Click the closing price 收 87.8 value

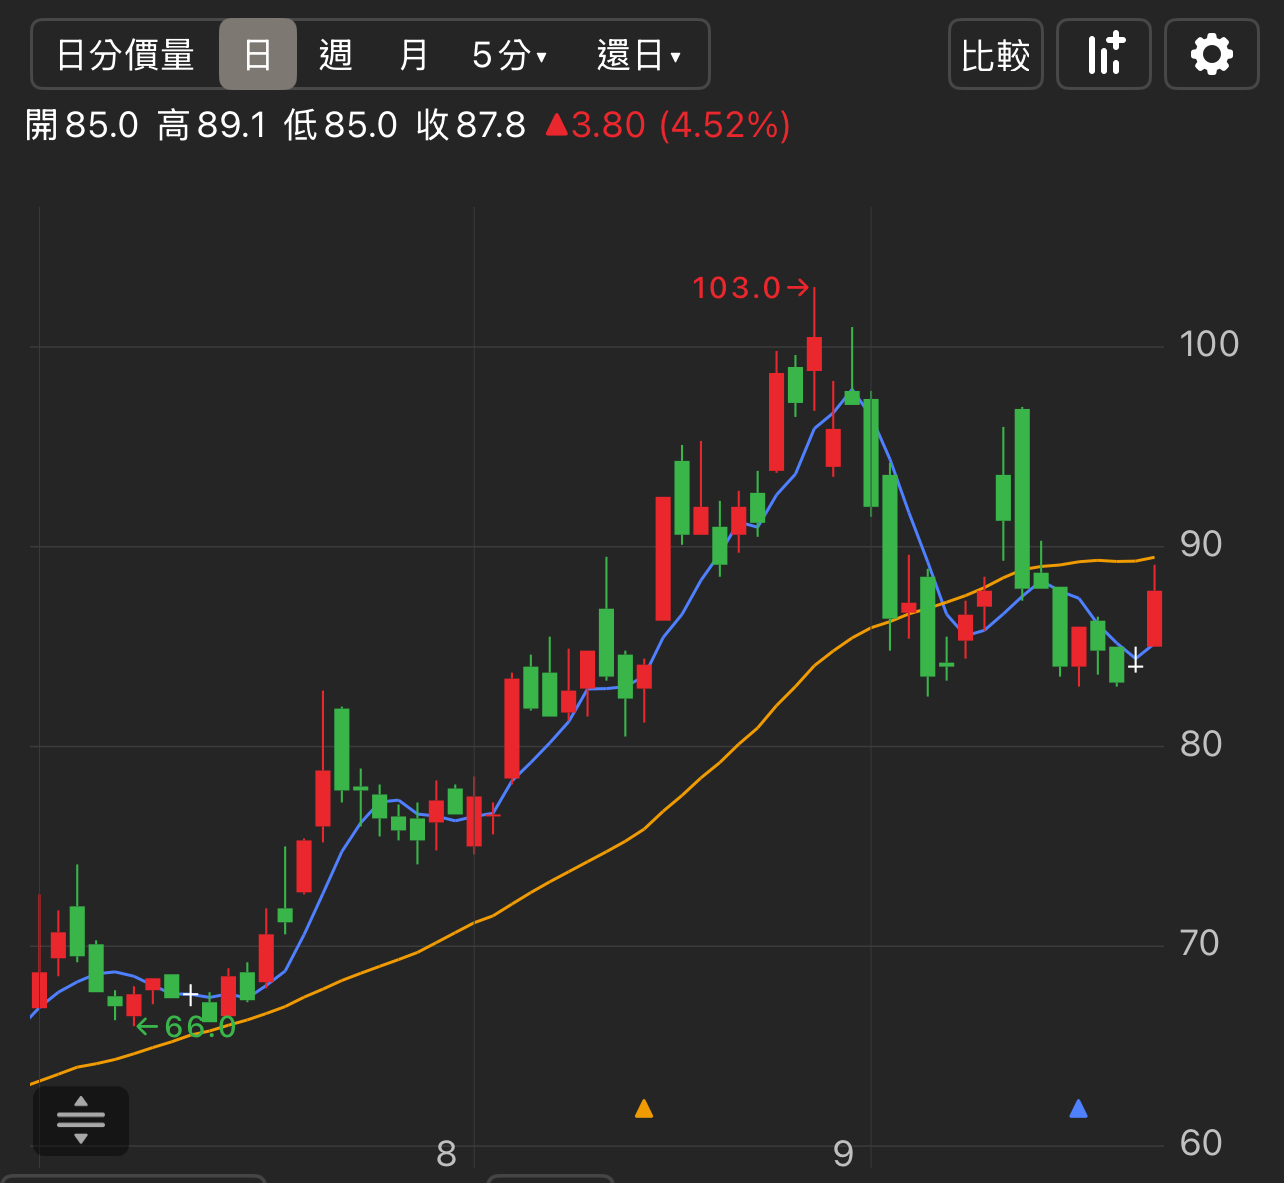[471, 126]
